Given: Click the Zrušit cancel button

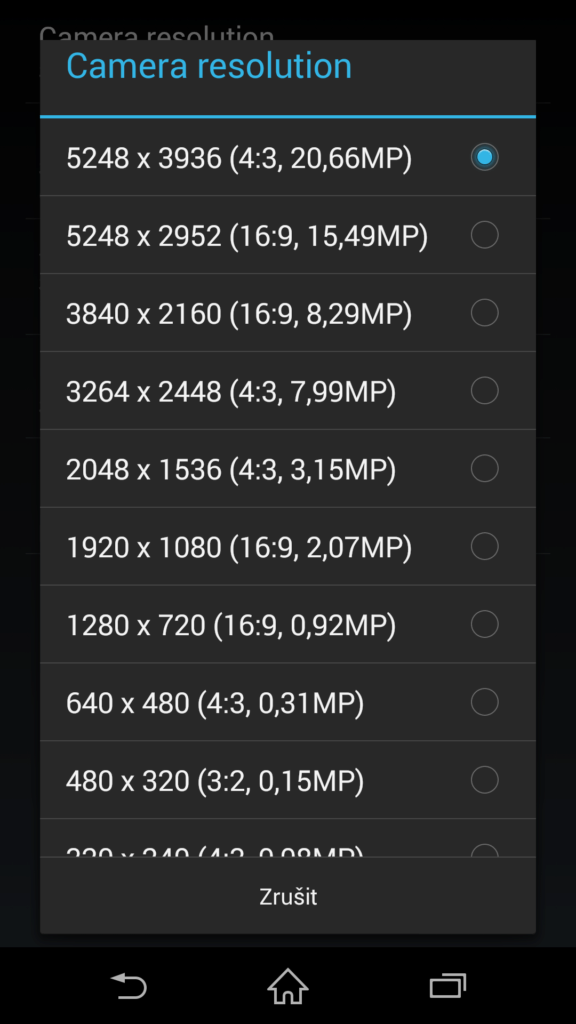Looking at the screenshot, I should 288,896.
